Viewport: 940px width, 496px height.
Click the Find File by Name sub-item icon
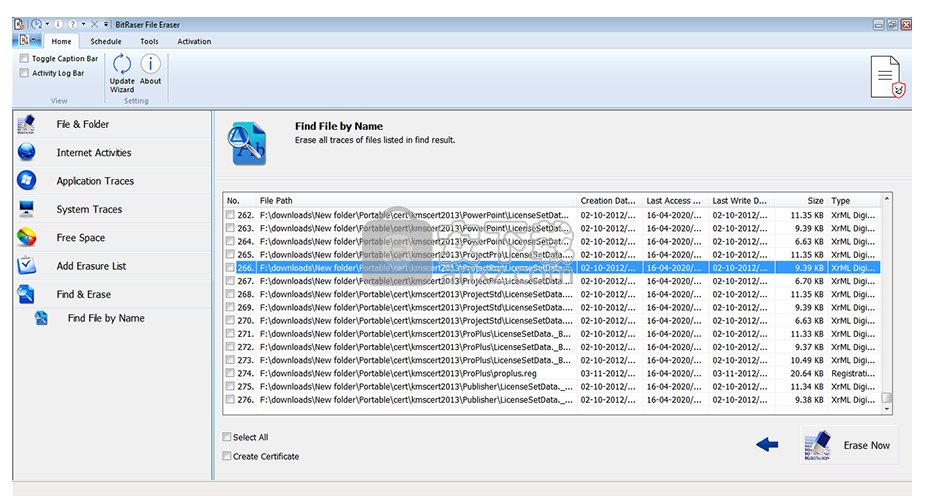coord(41,318)
